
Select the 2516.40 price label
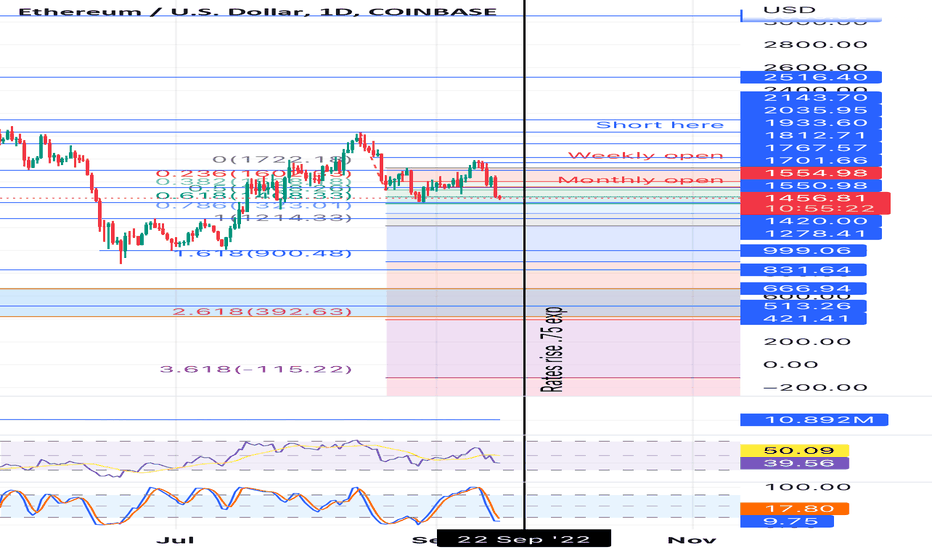[x=811, y=77]
